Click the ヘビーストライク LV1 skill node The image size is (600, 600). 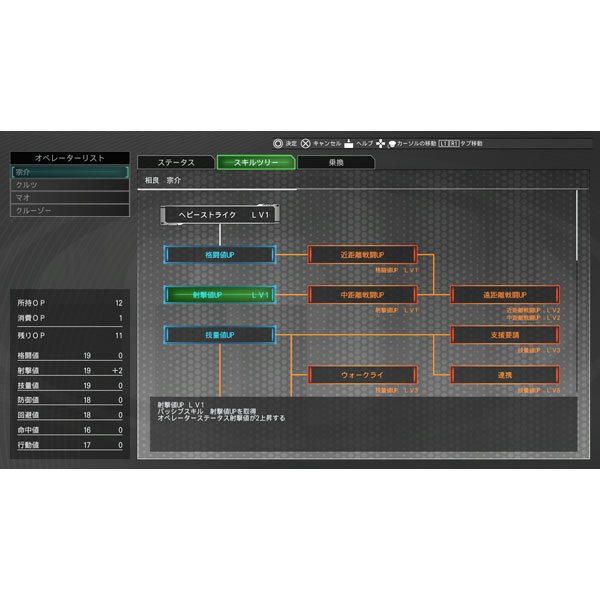pyautogui.click(x=220, y=214)
